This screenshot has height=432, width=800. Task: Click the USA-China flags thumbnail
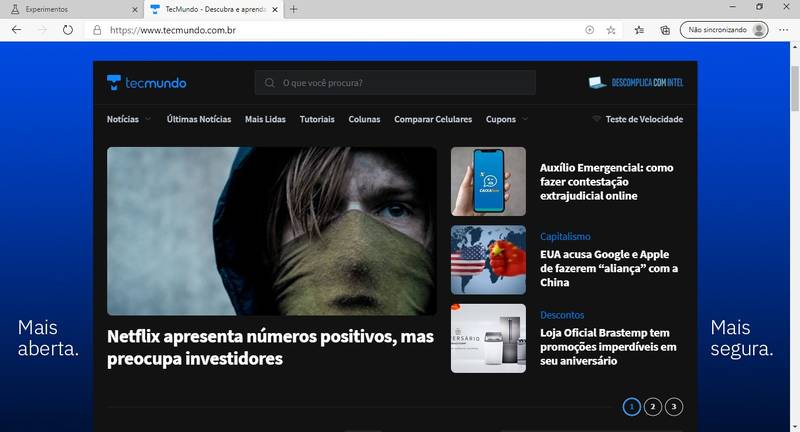(x=488, y=260)
